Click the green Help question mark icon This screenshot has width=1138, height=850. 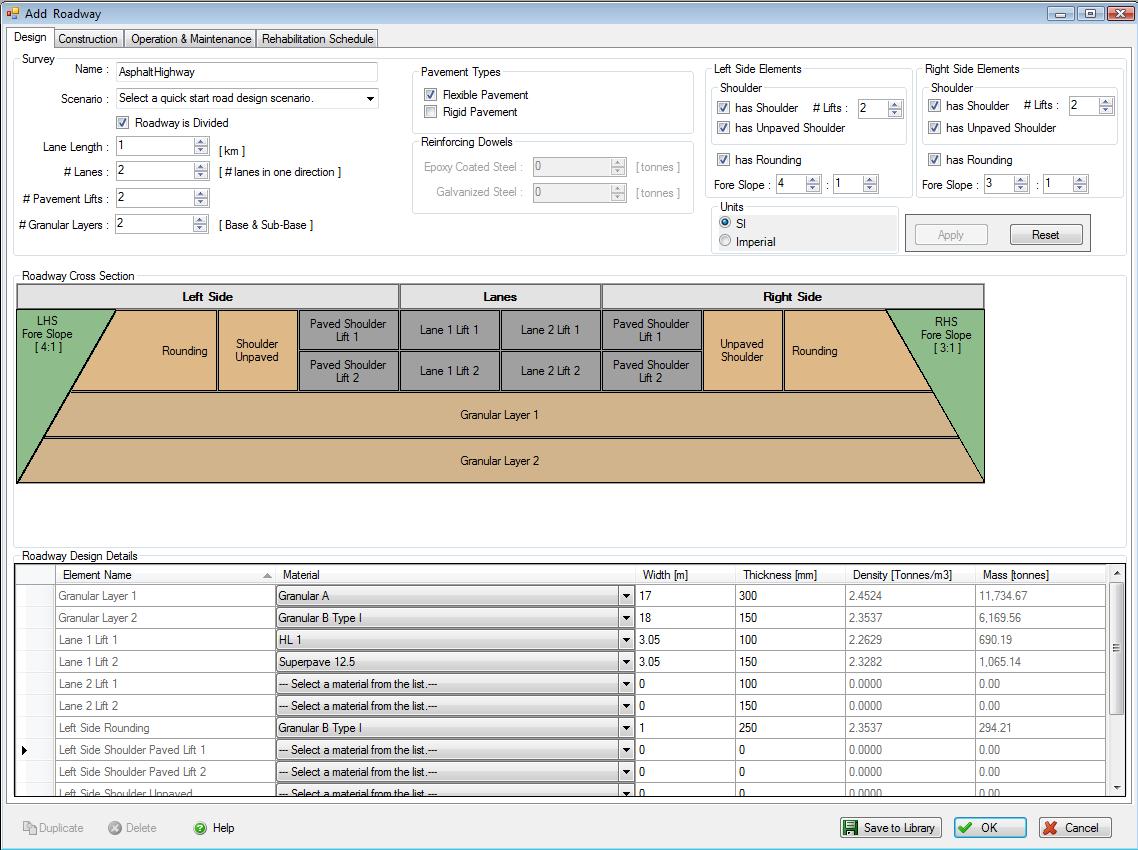[x=200, y=828]
